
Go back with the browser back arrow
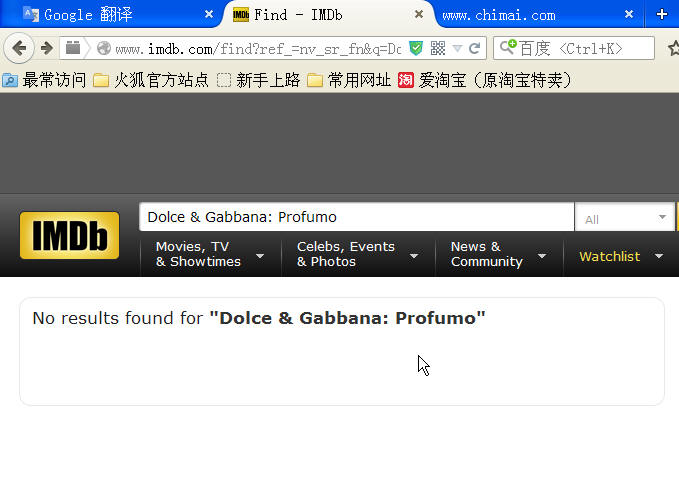[x=19, y=48]
